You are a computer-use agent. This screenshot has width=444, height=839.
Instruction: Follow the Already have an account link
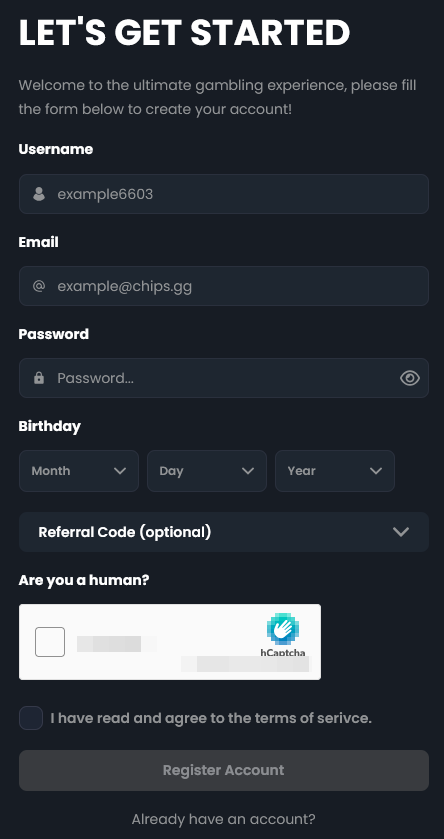[x=224, y=819]
